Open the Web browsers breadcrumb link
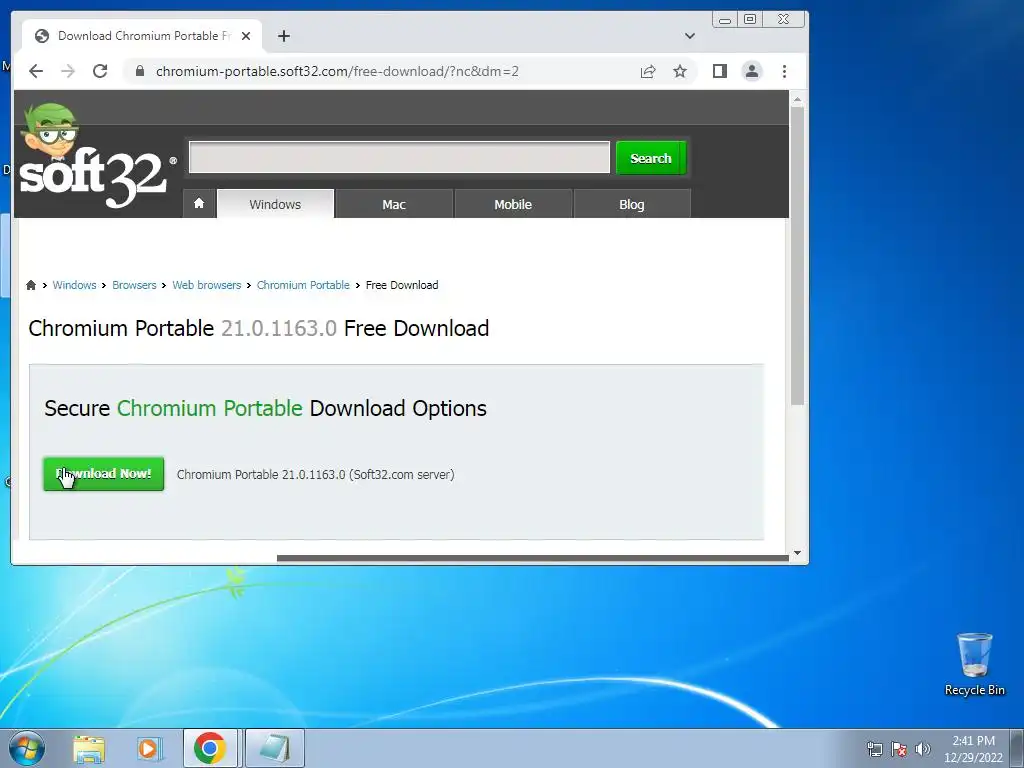The width and height of the screenshot is (1024, 768). point(206,285)
